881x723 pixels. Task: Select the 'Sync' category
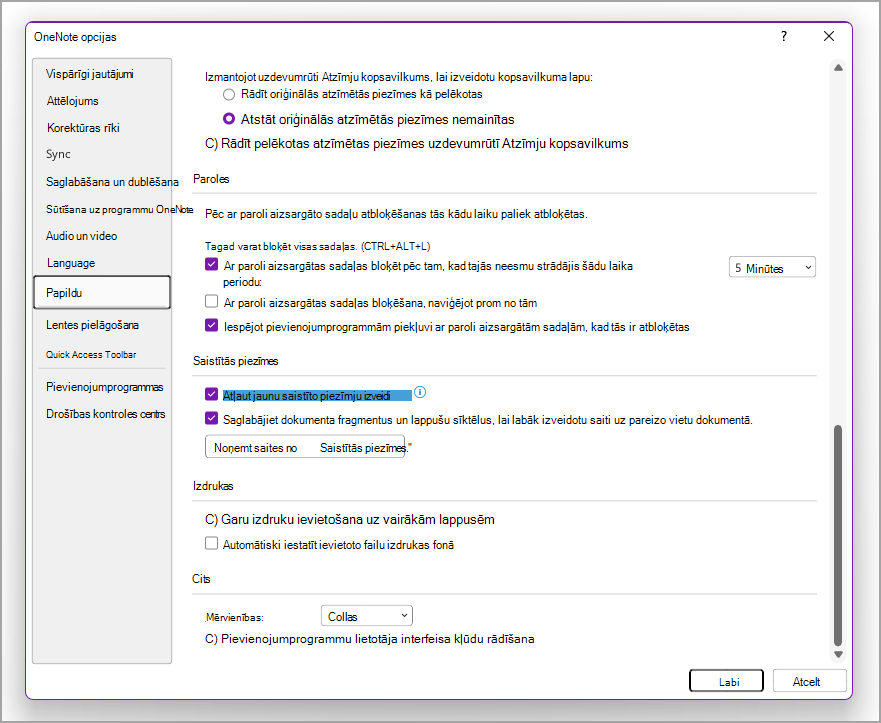(58, 154)
